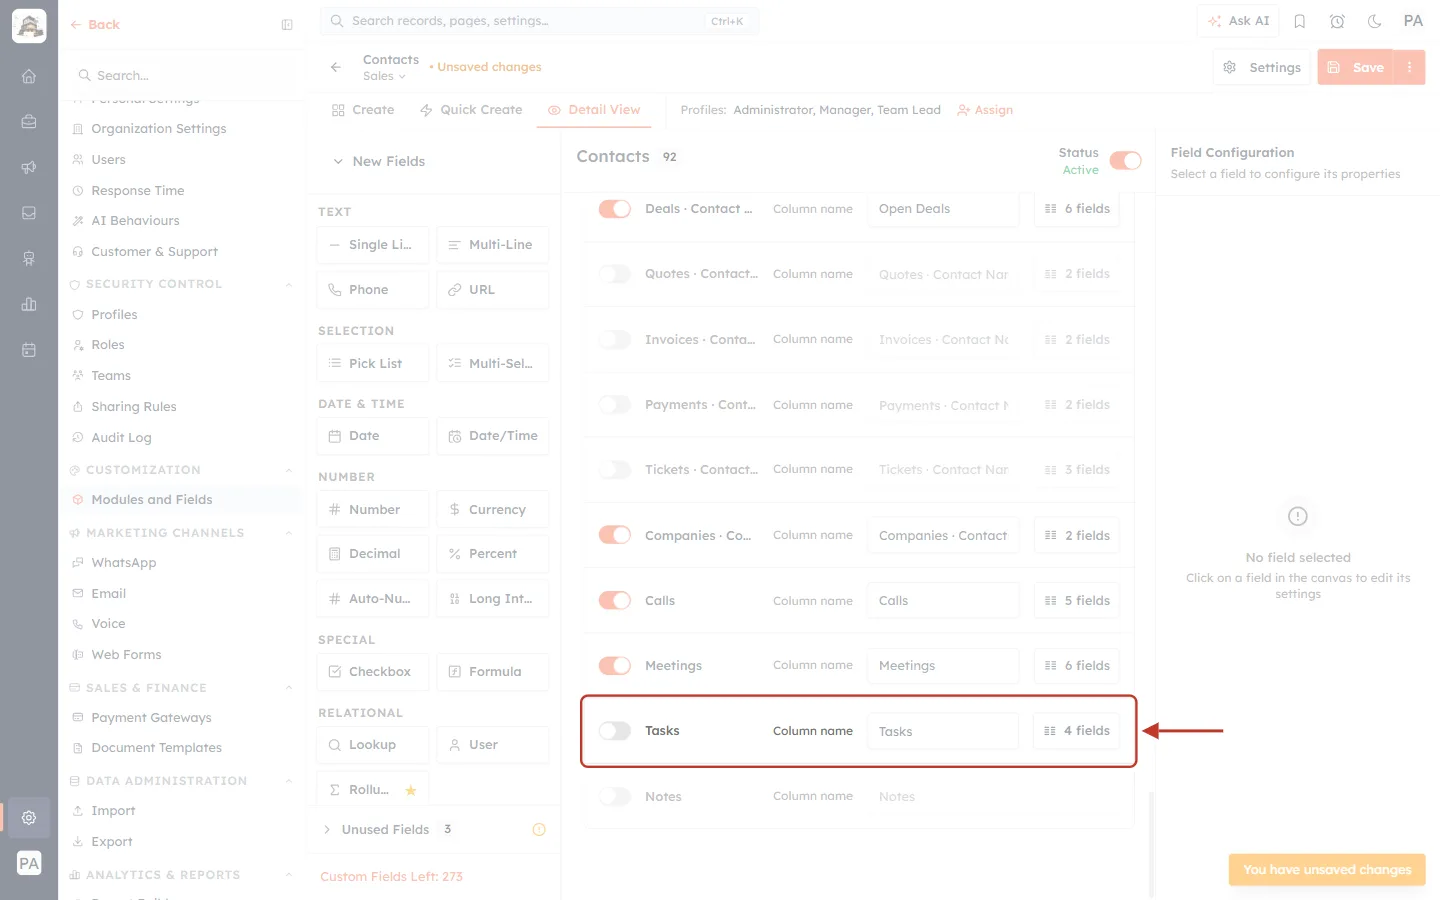Open the alarm clock reminders icon

(1337, 21)
